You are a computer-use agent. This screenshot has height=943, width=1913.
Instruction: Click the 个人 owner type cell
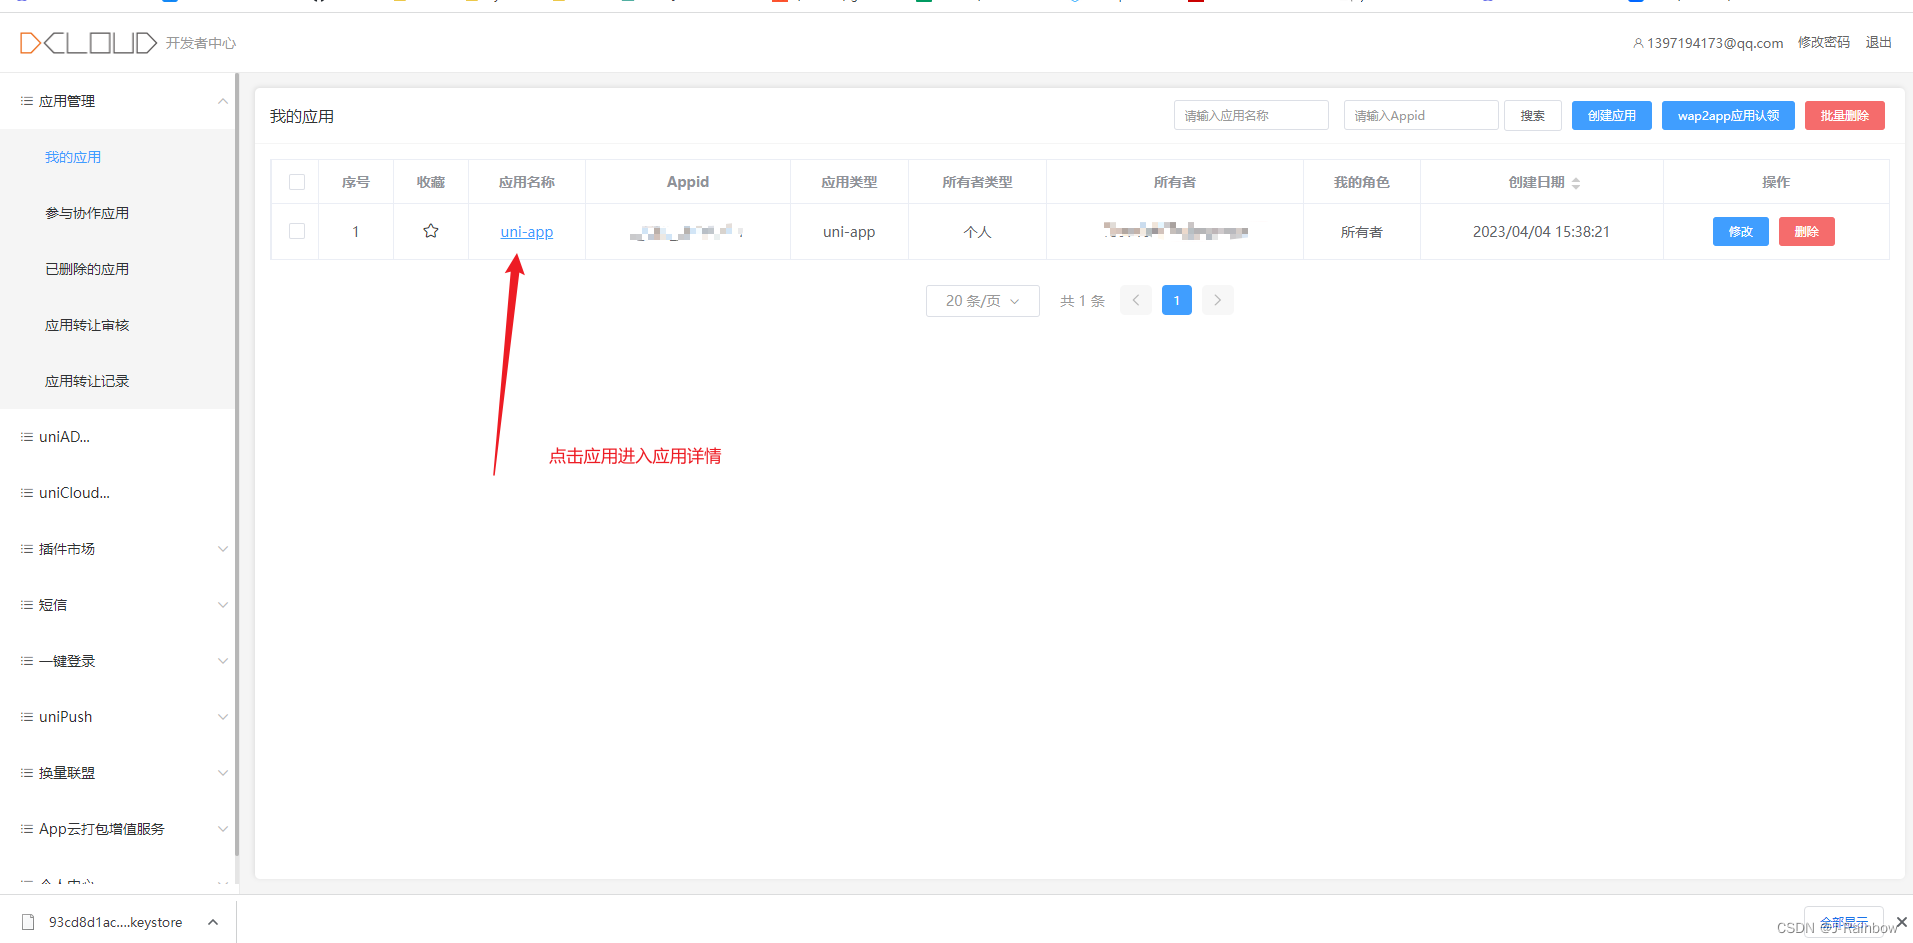[x=977, y=231]
